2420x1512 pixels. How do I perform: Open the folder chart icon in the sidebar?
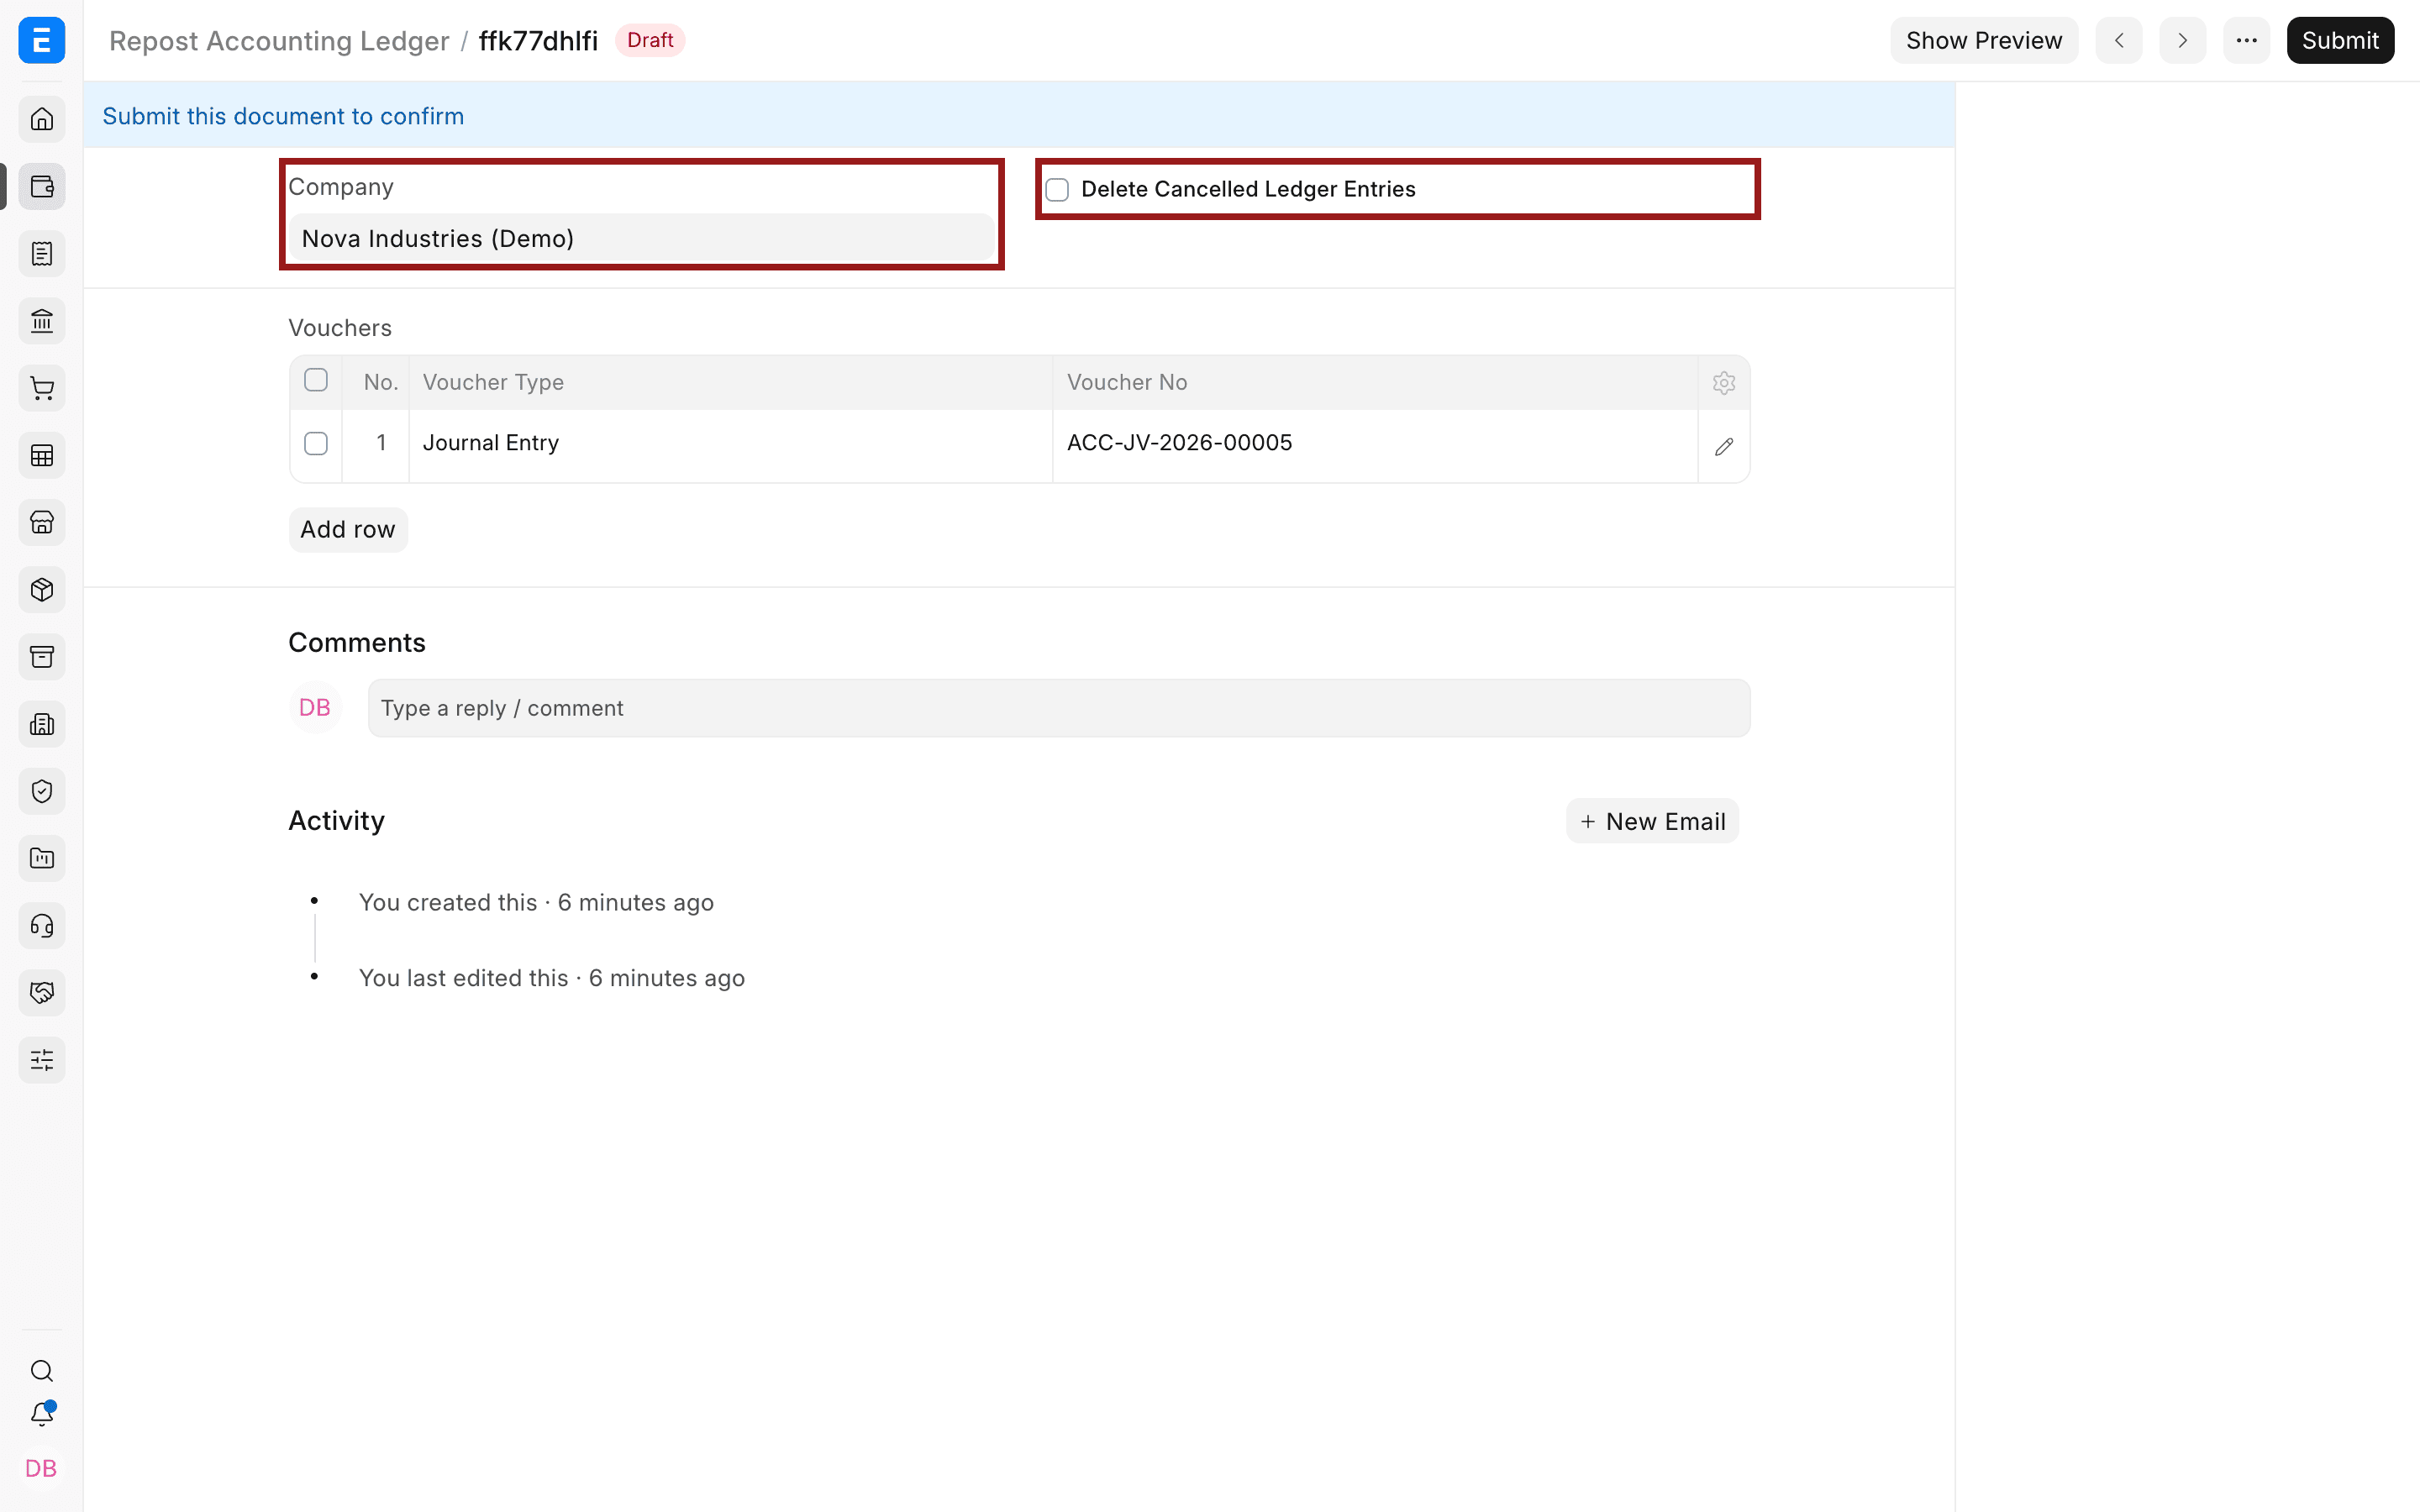click(41, 858)
